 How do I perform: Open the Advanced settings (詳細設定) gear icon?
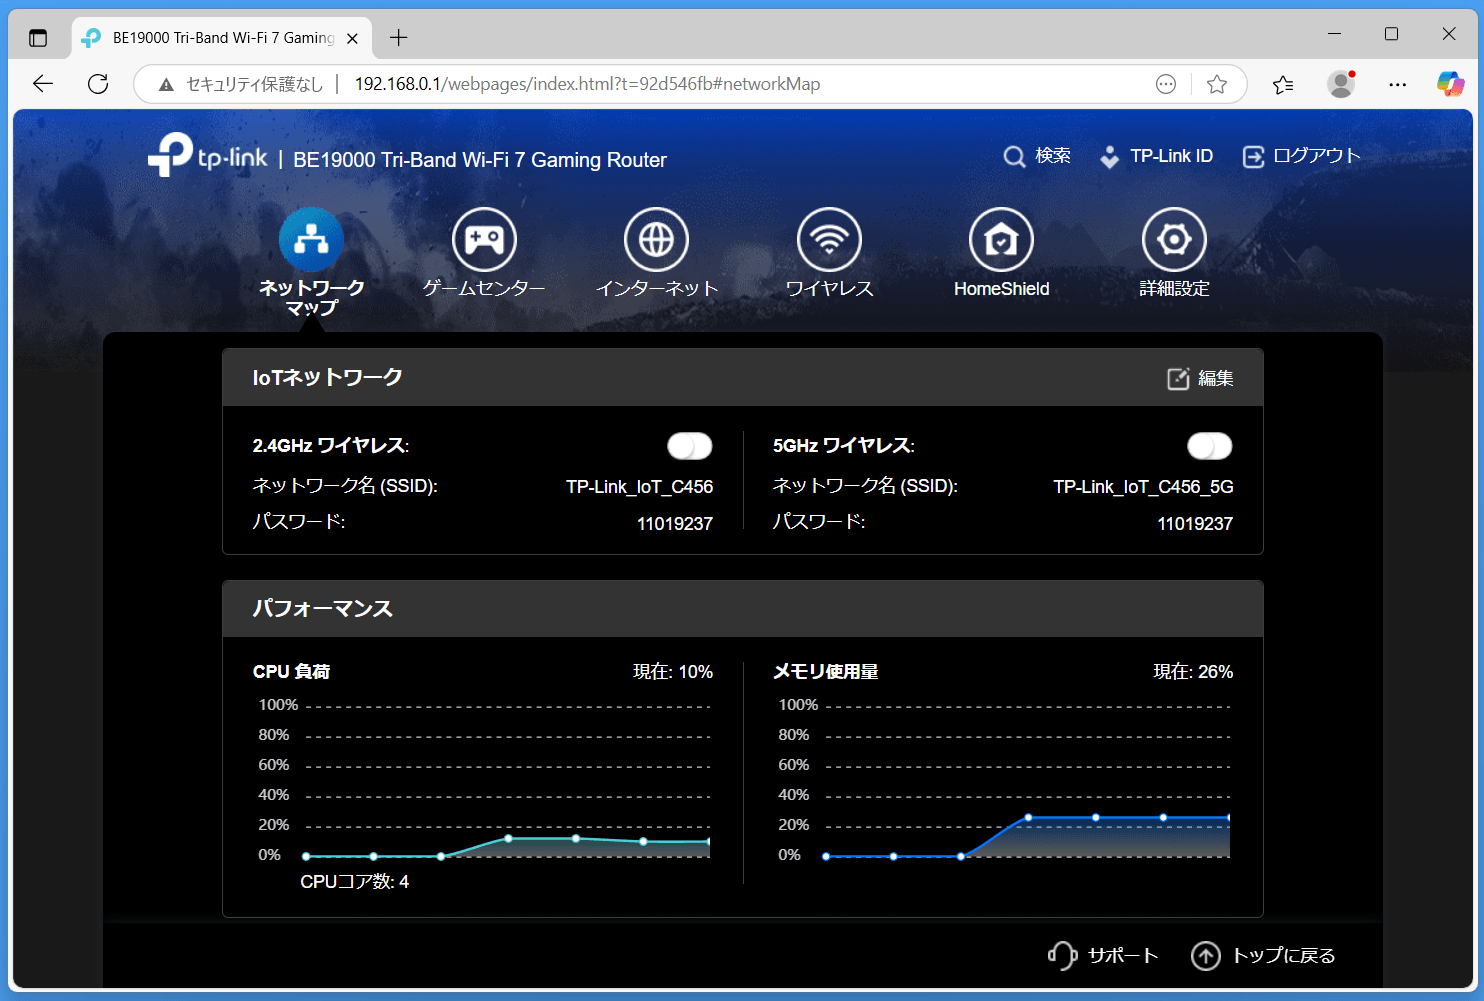point(1174,240)
